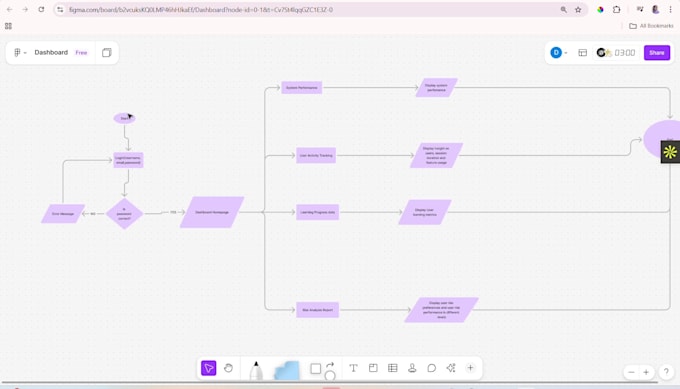Click the Free plan badge
Viewport: 680px width, 389px height.
(81, 52)
